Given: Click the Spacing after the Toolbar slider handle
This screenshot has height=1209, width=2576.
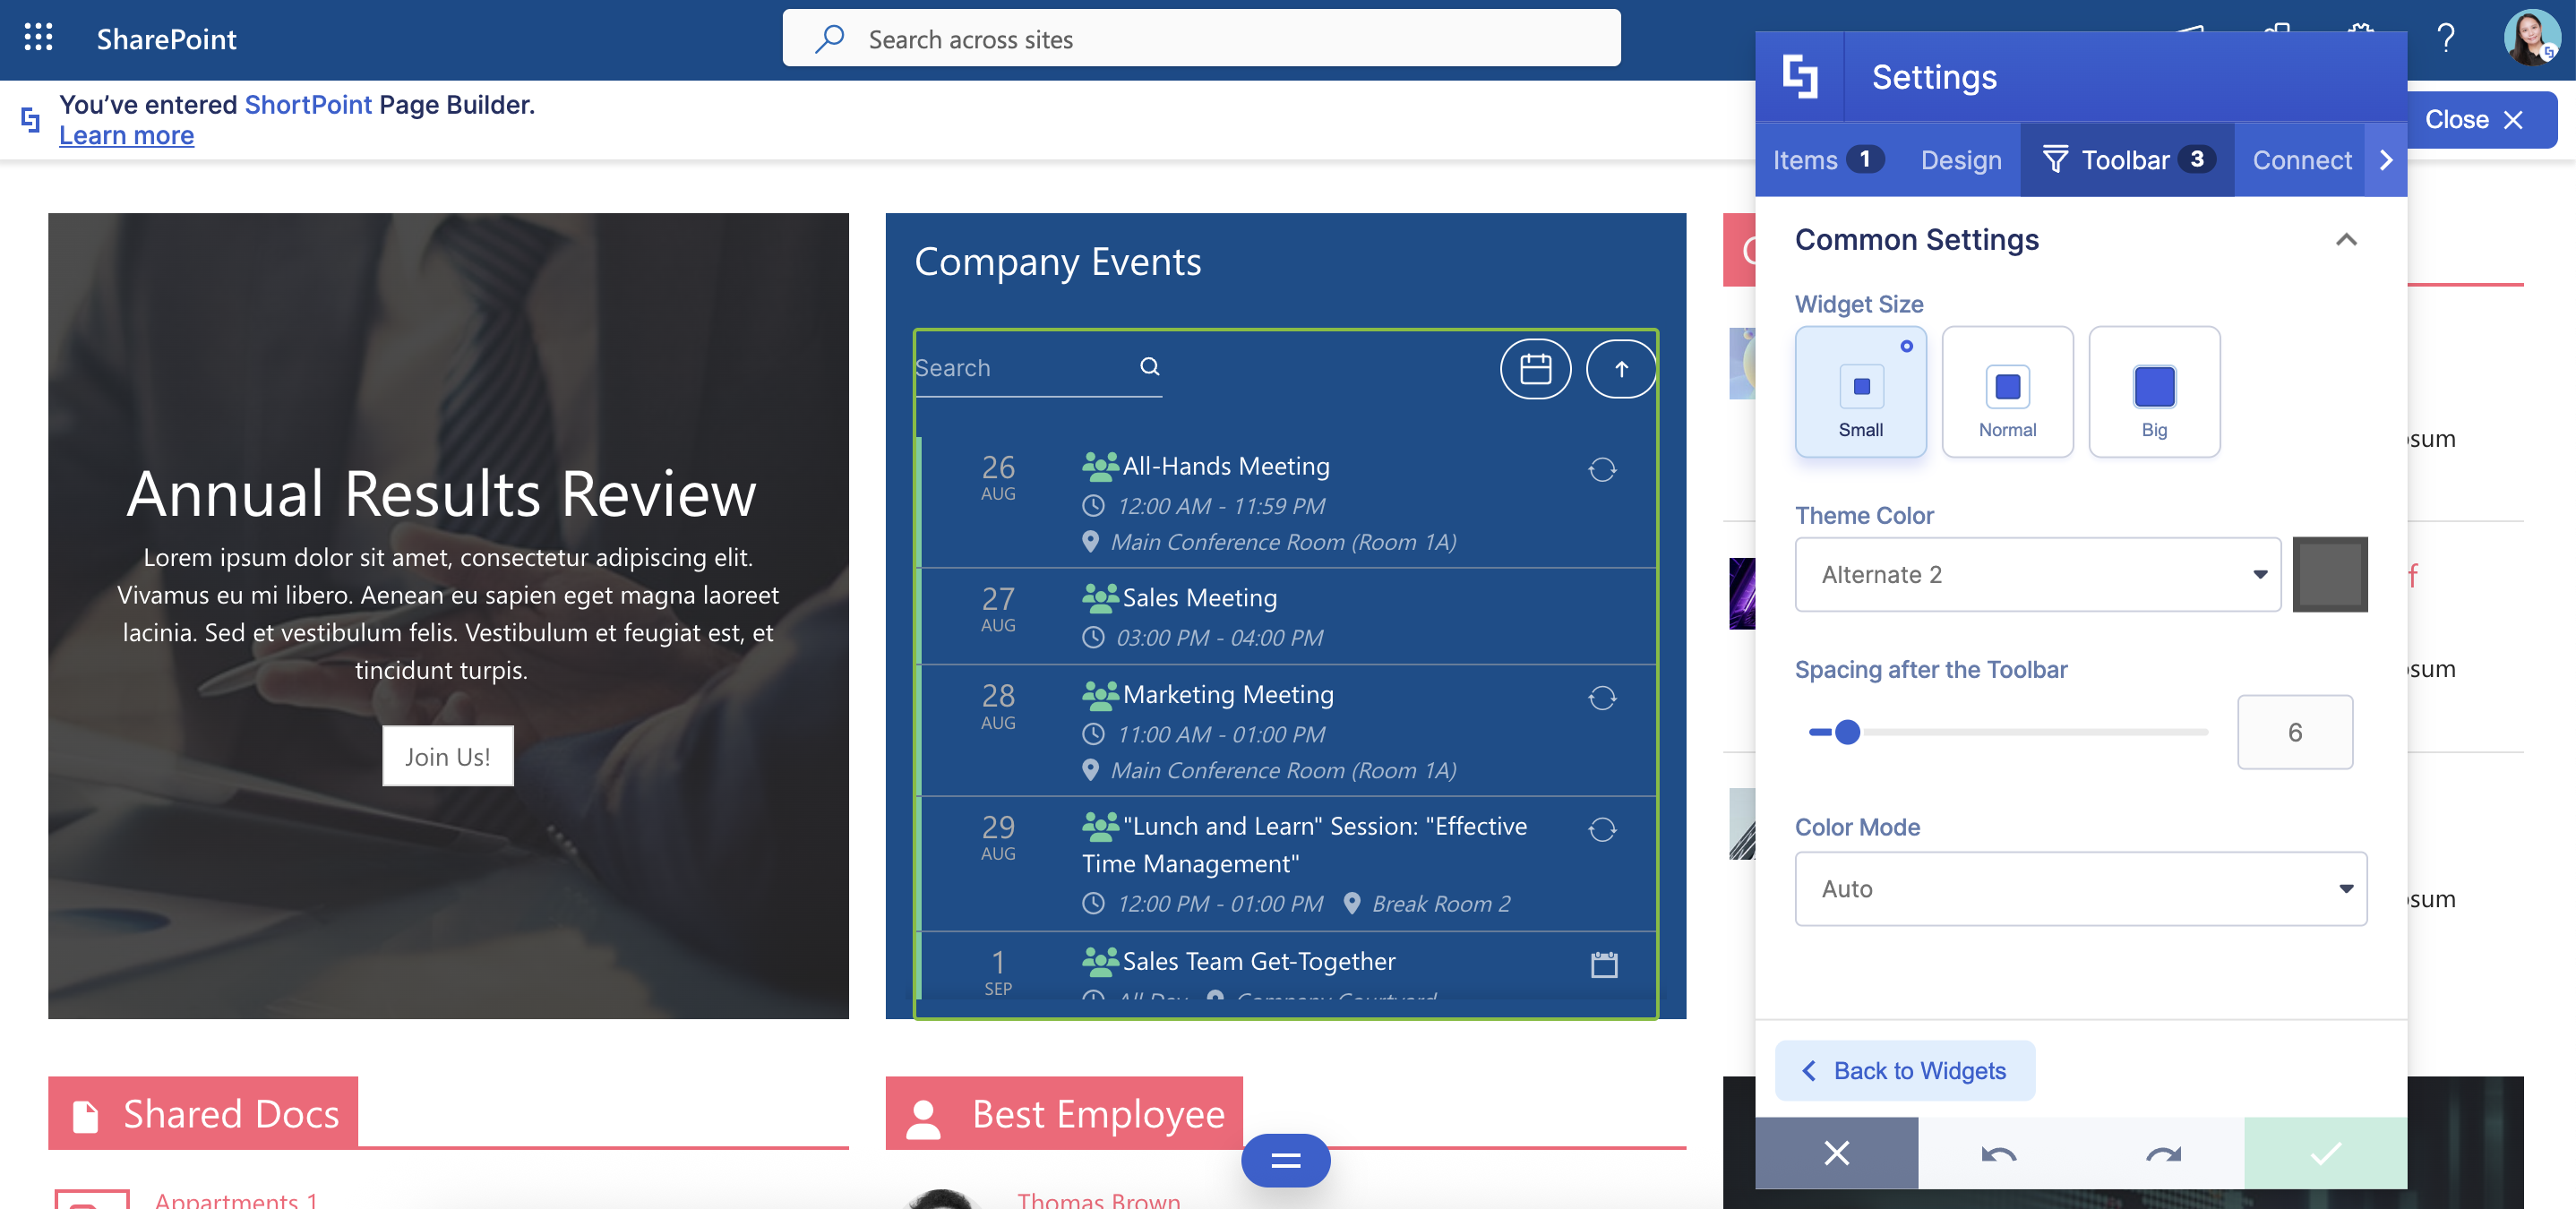Looking at the screenshot, I should [x=1847, y=733].
